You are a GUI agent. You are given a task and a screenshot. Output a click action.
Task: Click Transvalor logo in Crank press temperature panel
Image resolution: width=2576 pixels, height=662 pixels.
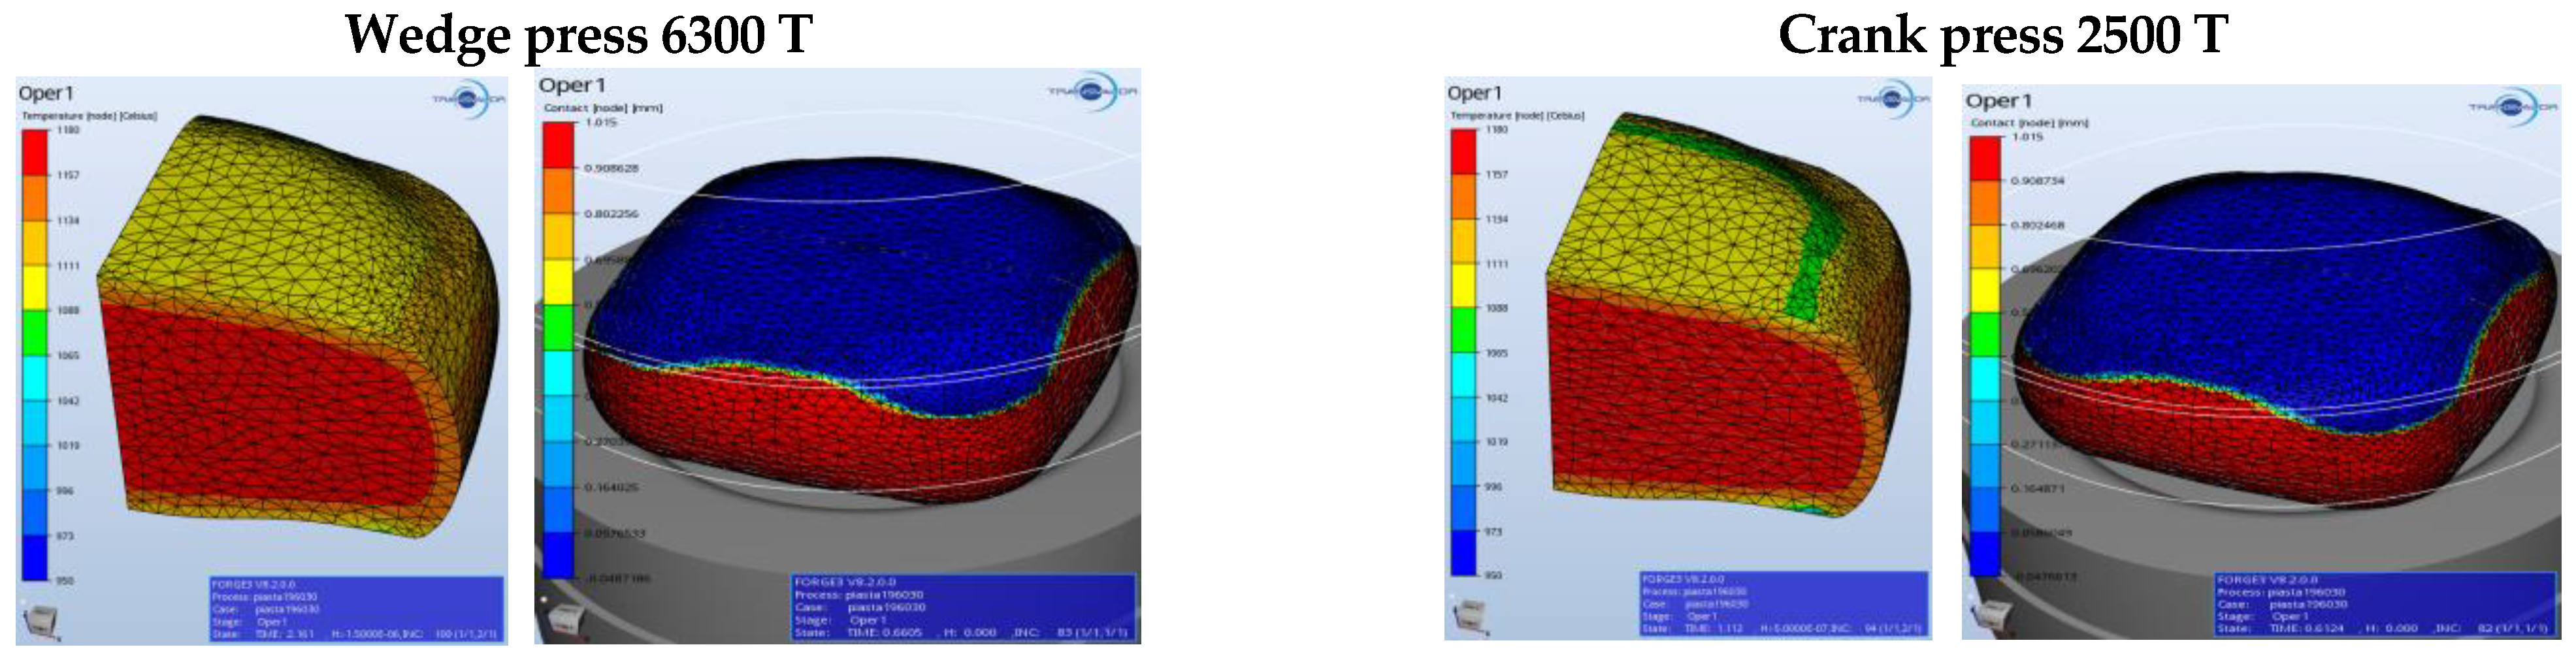pos(1892,99)
